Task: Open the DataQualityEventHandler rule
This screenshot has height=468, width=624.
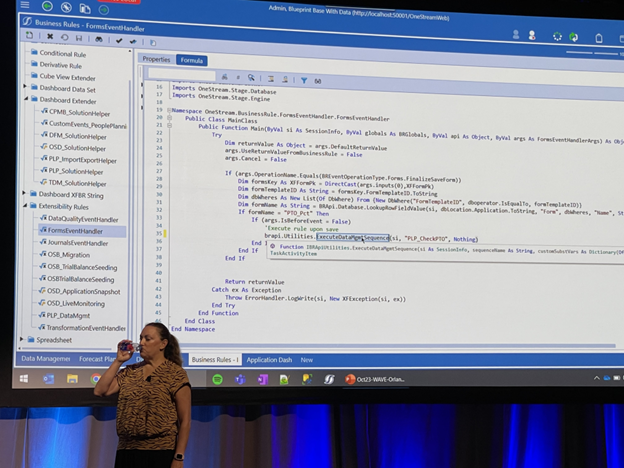Action: click(x=83, y=219)
